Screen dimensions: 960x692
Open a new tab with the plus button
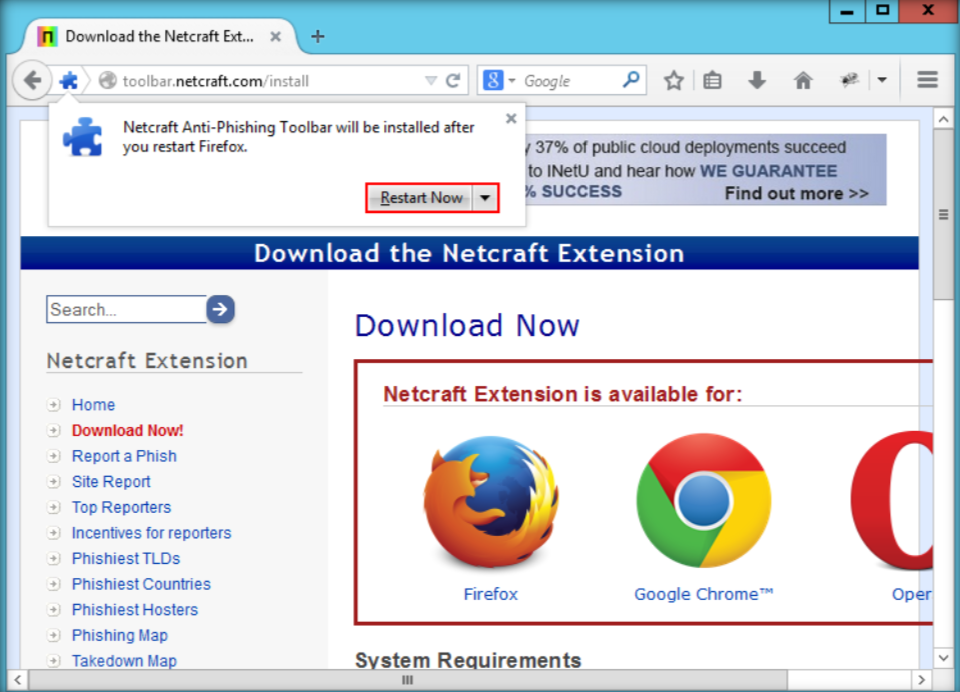pyautogui.click(x=318, y=37)
